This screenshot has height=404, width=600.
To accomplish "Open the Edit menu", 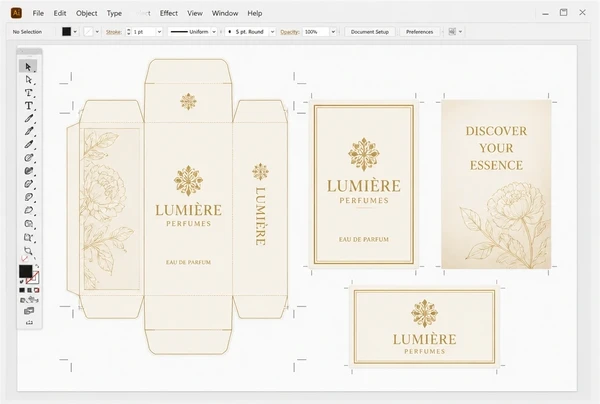I will 60,13.
